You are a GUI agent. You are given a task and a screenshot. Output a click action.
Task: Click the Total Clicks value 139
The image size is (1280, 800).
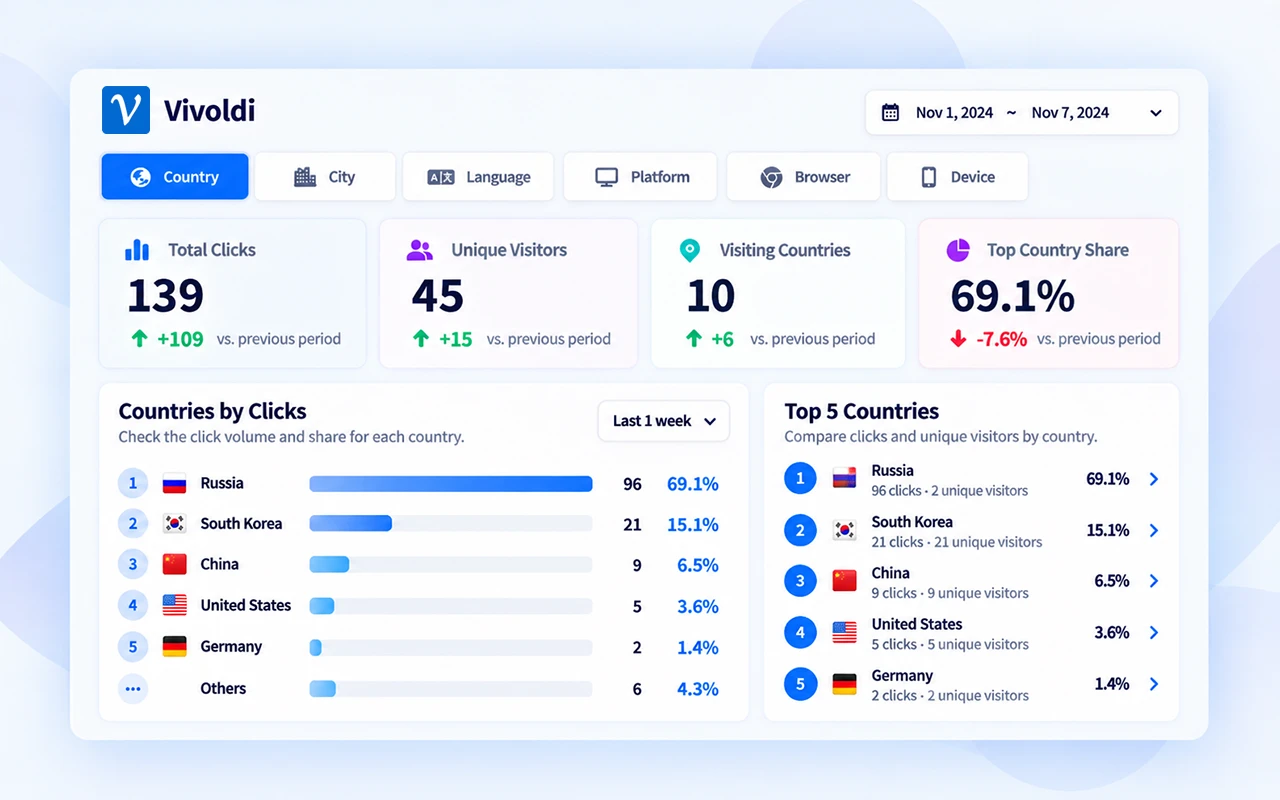point(166,295)
